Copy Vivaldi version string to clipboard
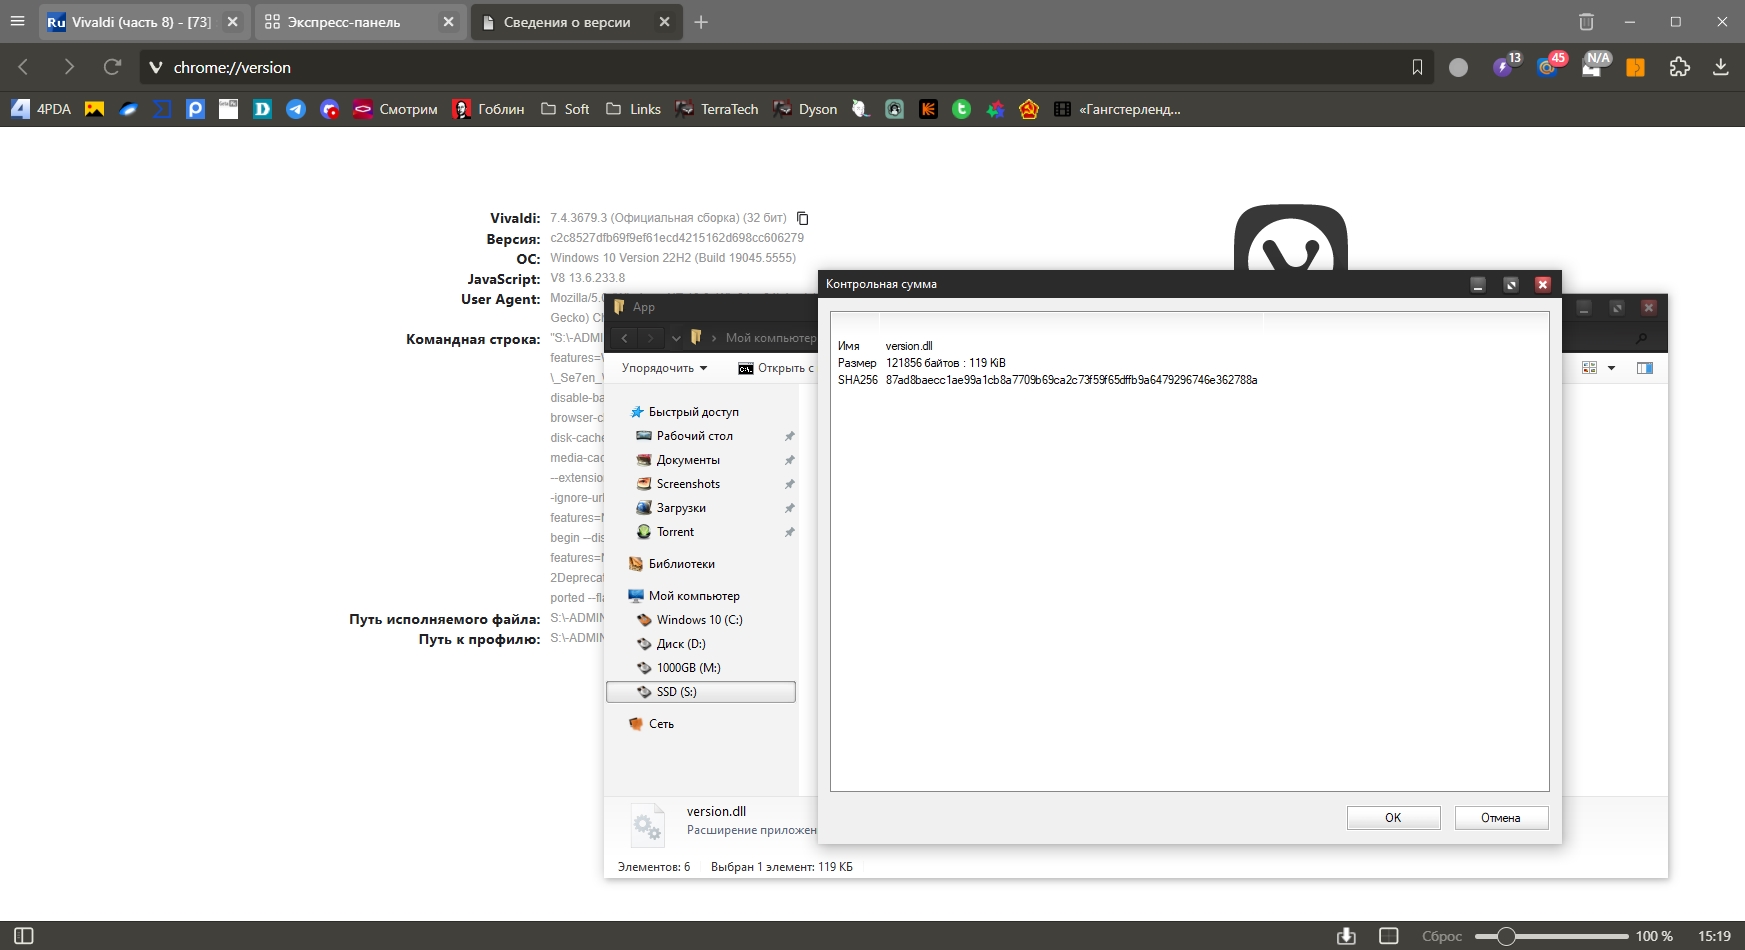The image size is (1745, 950). (x=802, y=218)
